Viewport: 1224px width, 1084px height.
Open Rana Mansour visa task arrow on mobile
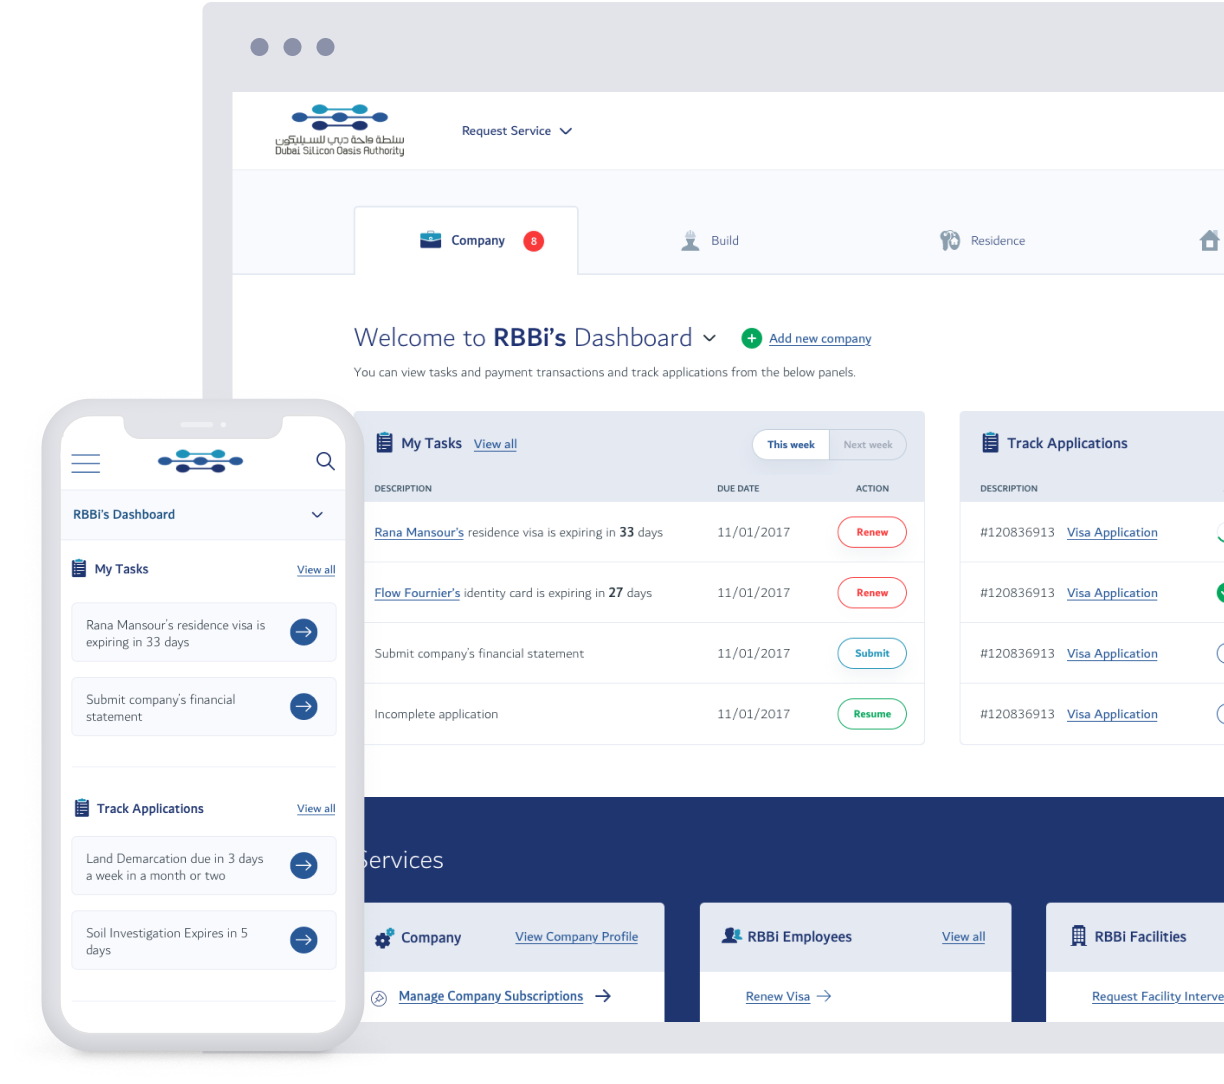click(x=304, y=632)
